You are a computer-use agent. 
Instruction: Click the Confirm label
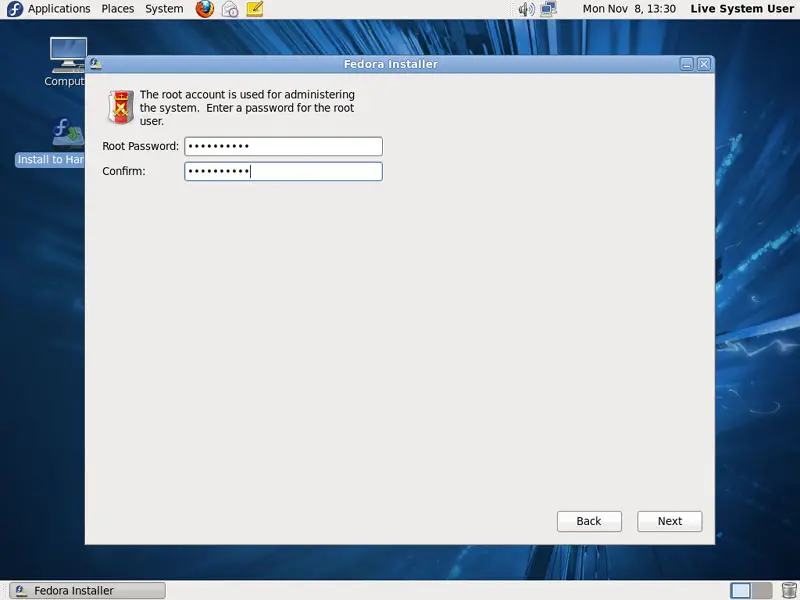click(x=124, y=171)
